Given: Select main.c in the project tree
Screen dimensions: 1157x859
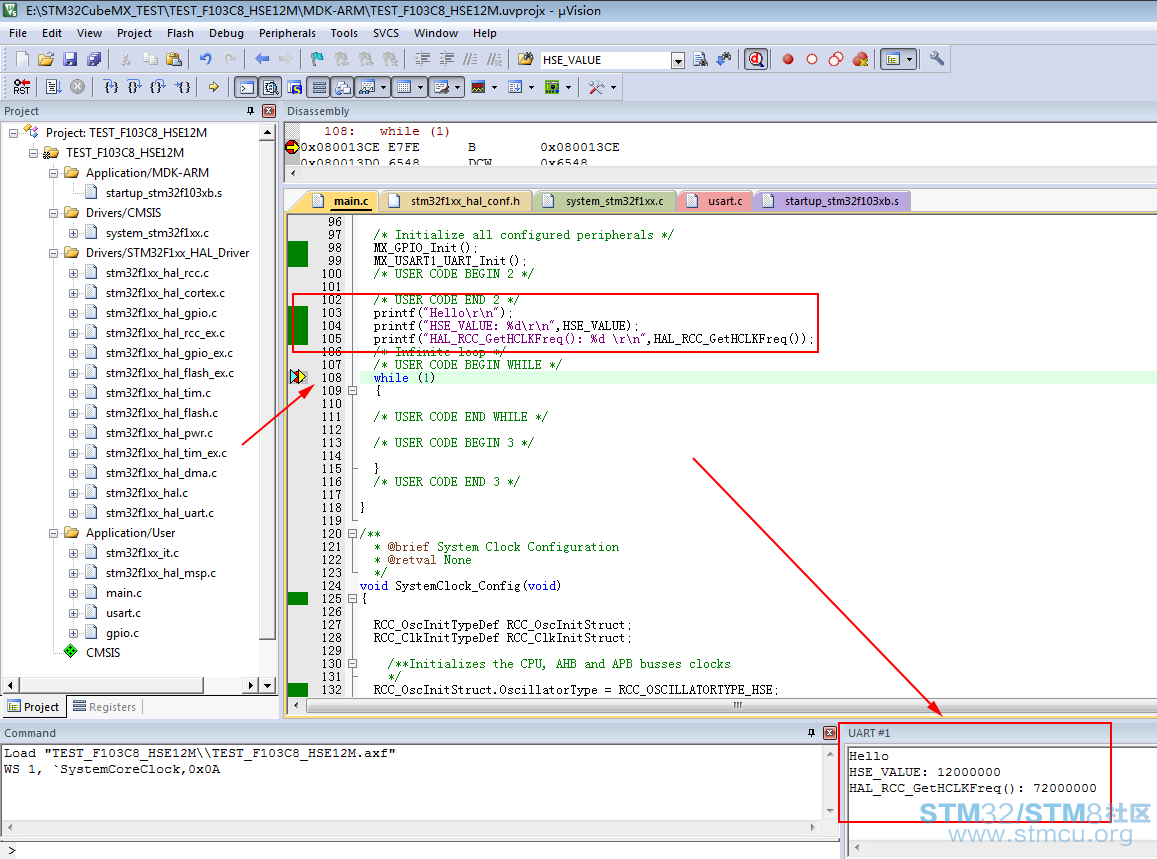Looking at the screenshot, I should click(124, 593).
